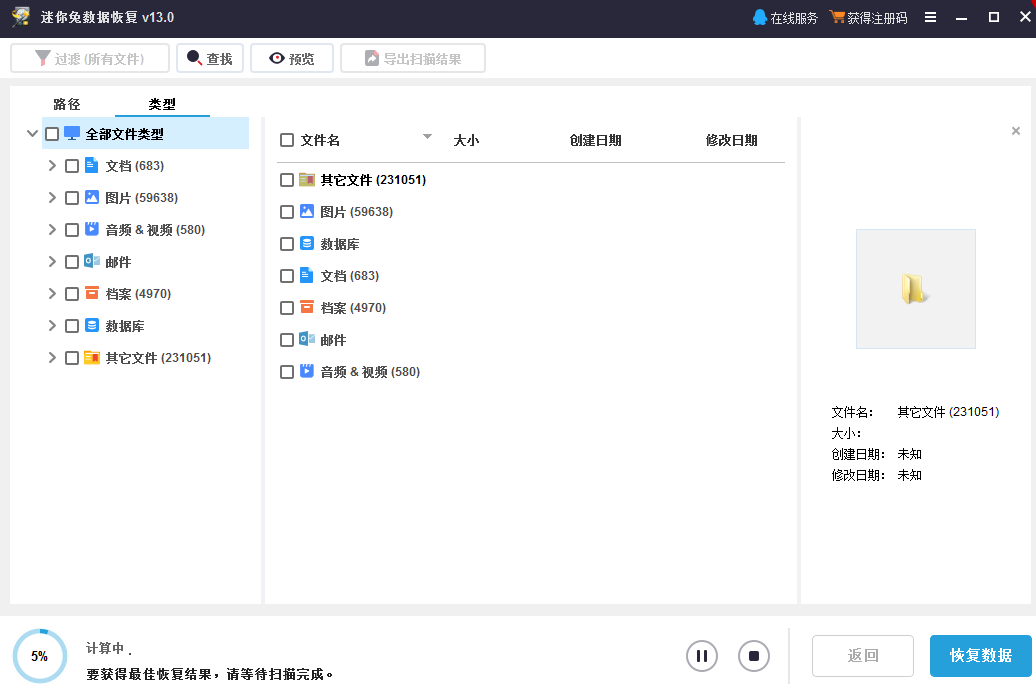Check the 文档 (683) box in tree
This screenshot has width=1036, height=692.
72,166
